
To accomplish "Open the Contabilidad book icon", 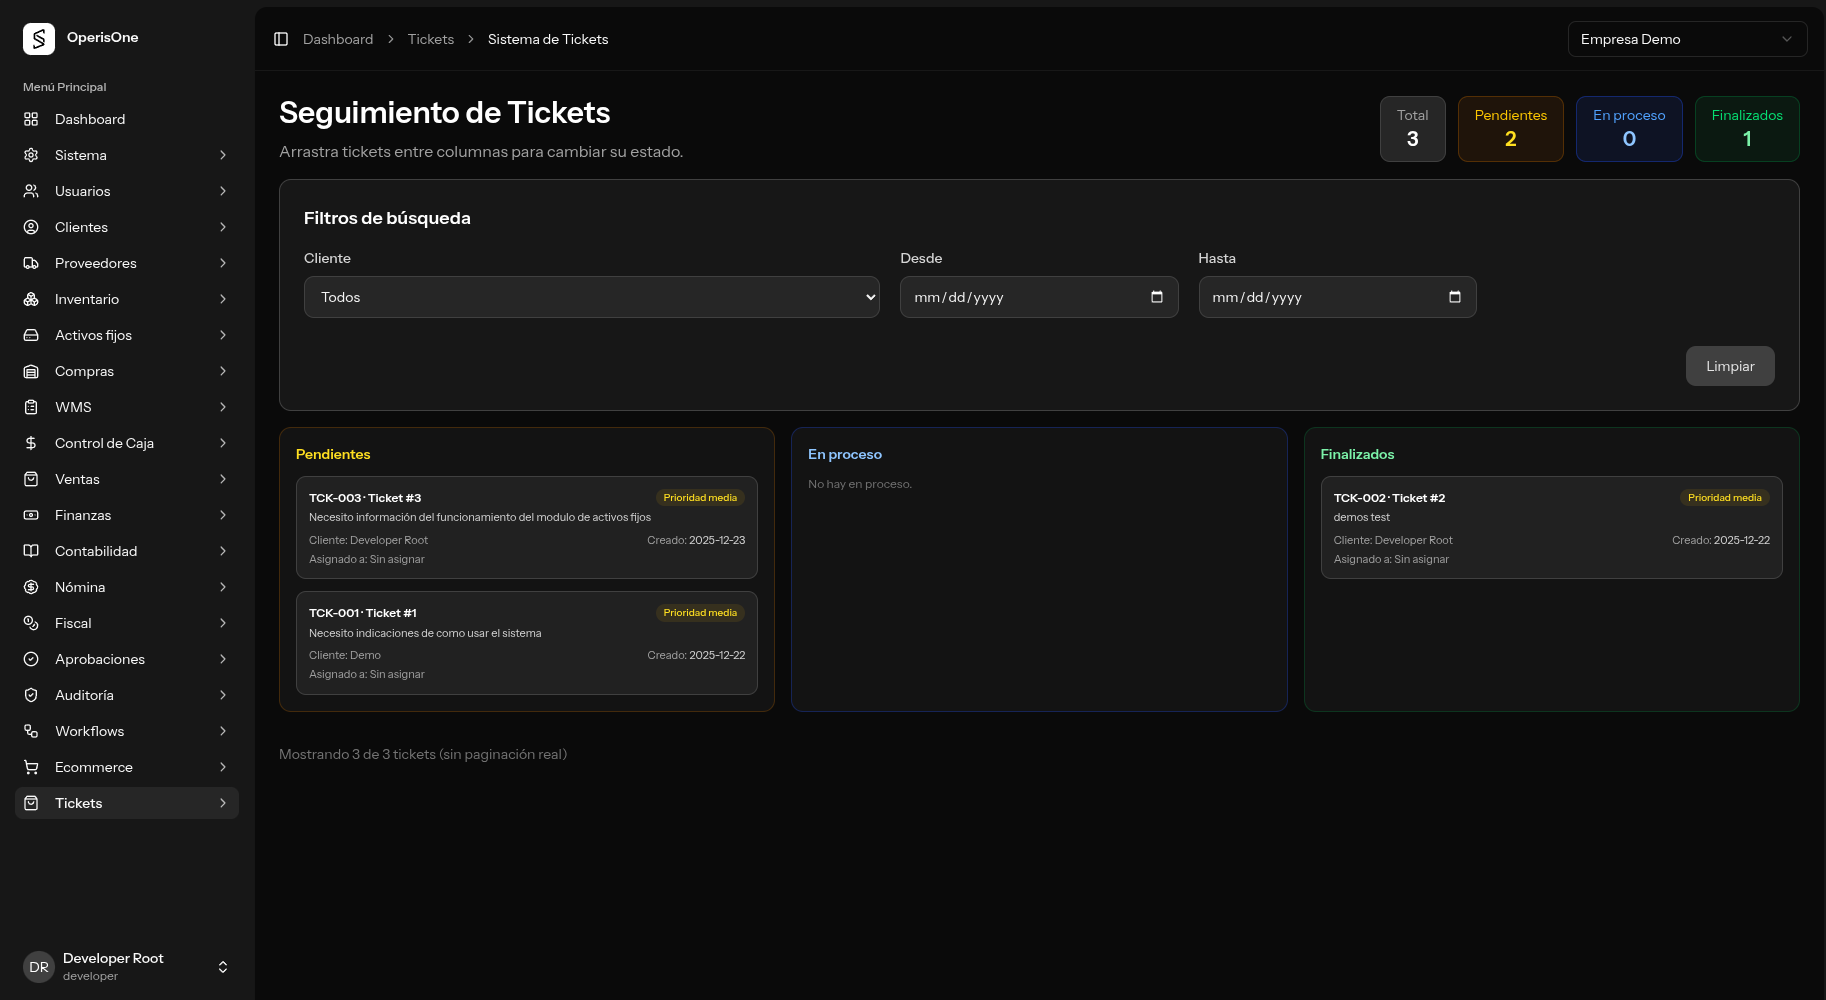I will [31, 551].
